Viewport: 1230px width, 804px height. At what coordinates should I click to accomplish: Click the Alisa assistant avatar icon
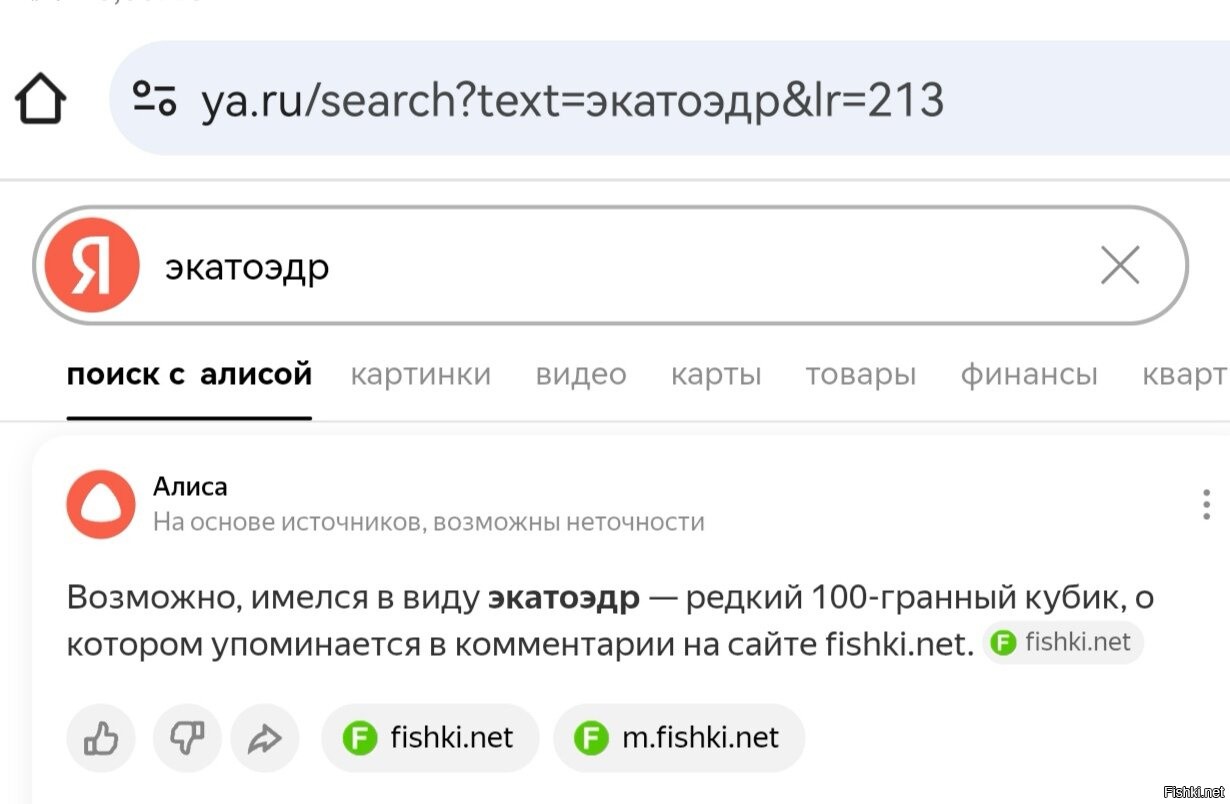pyautogui.click(x=100, y=504)
